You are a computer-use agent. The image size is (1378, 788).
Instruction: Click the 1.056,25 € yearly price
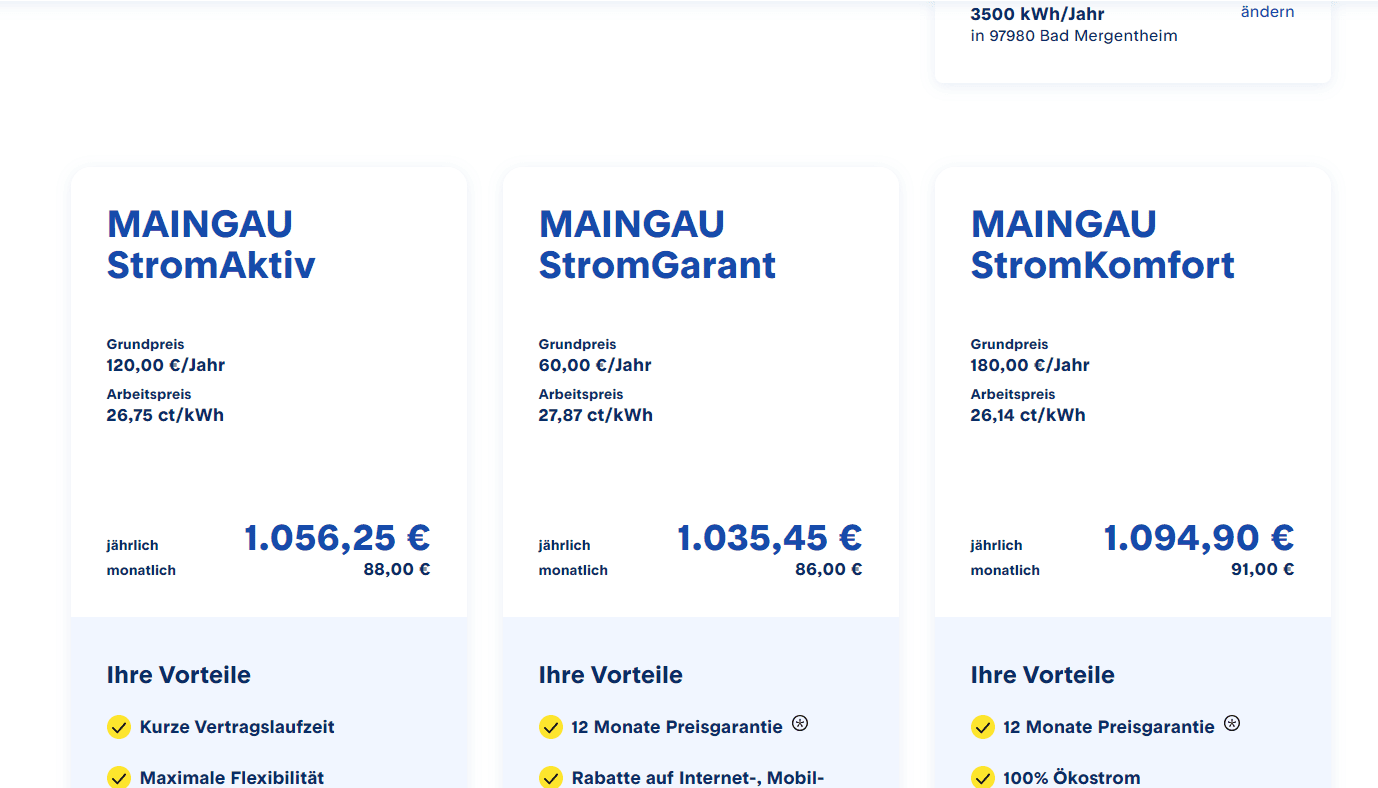(337, 538)
